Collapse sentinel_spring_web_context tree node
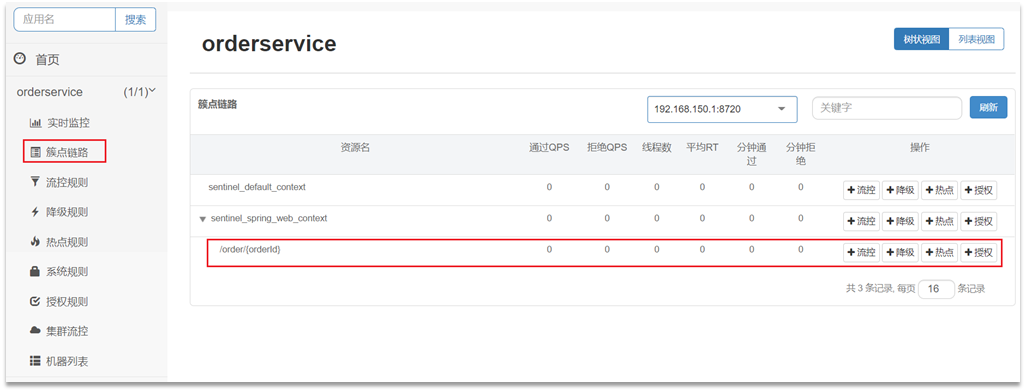This screenshot has width=1026, height=392. point(203,219)
